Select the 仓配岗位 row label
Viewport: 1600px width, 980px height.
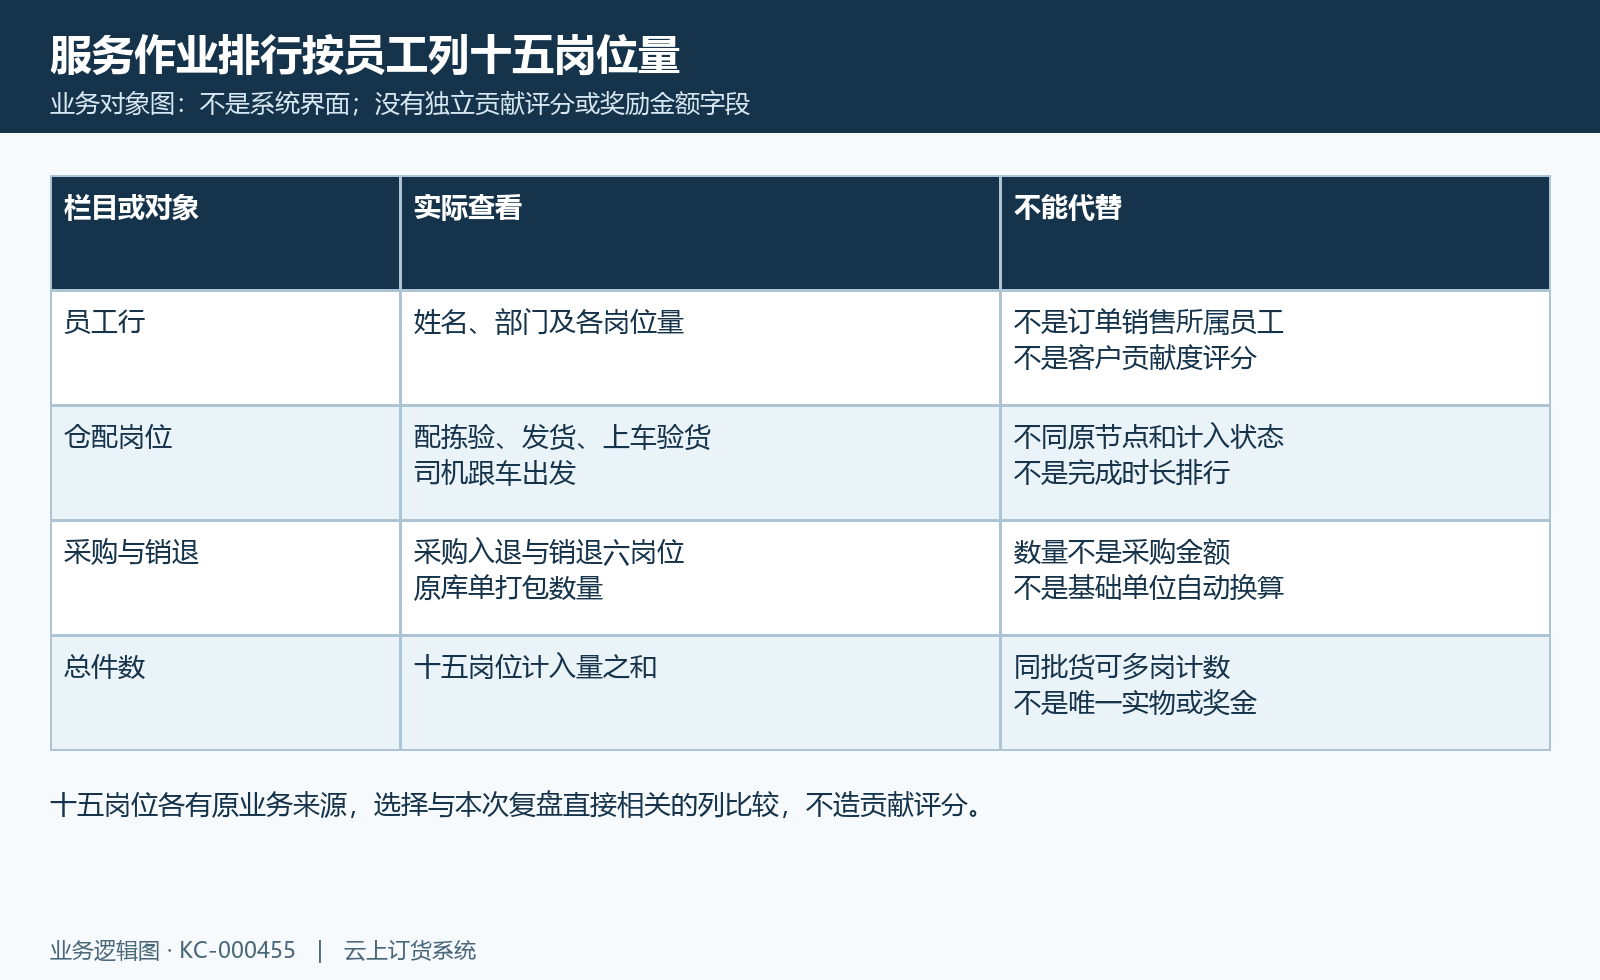tap(118, 437)
